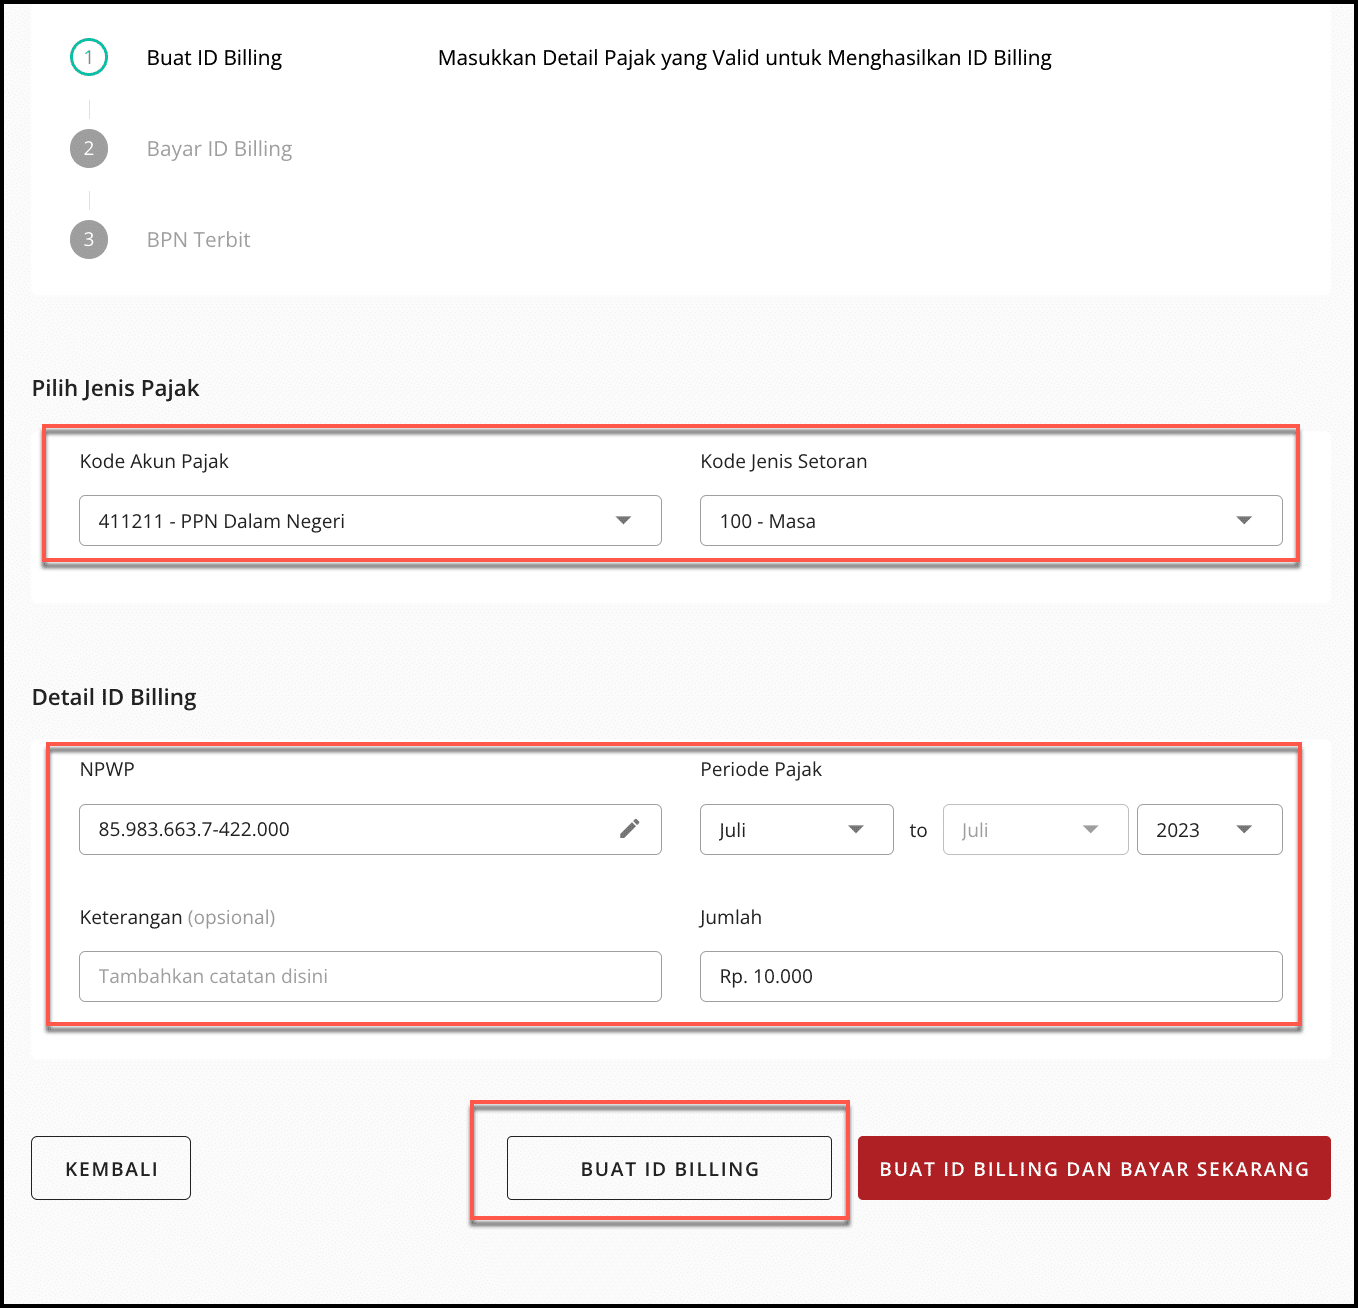Image resolution: width=1358 pixels, height=1308 pixels.
Task: Open the 2023 tax year dropdown
Action: tap(1209, 829)
